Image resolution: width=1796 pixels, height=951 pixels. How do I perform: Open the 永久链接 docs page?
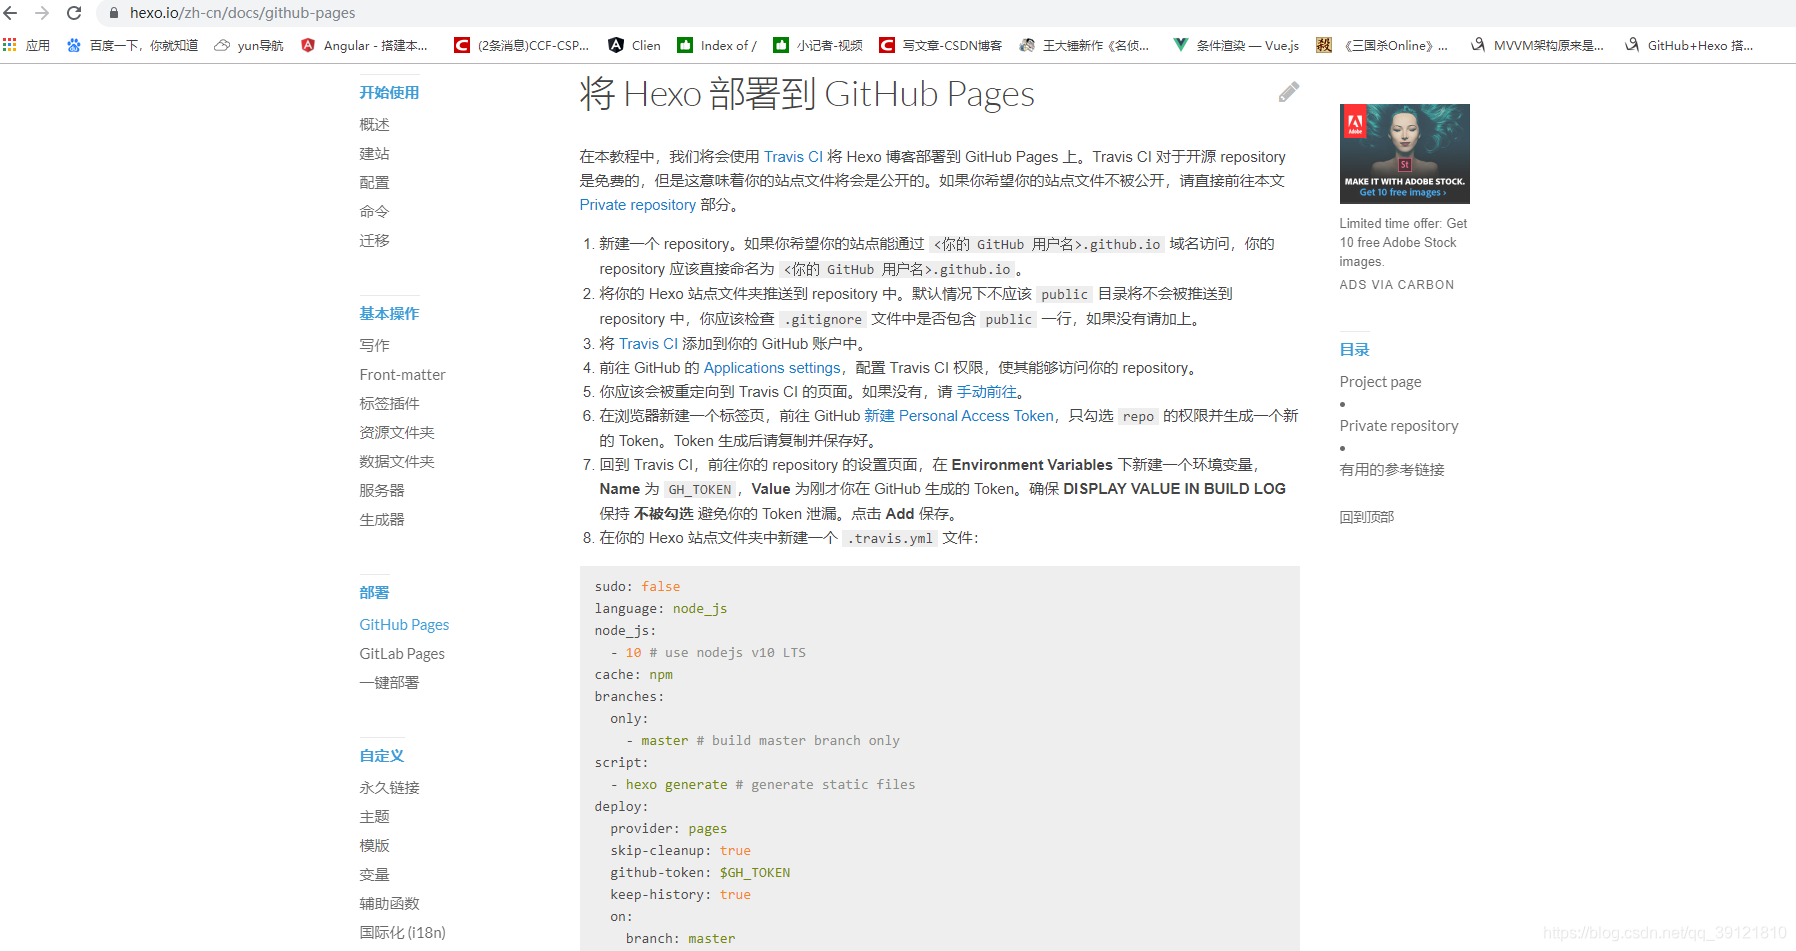coord(389,787)
